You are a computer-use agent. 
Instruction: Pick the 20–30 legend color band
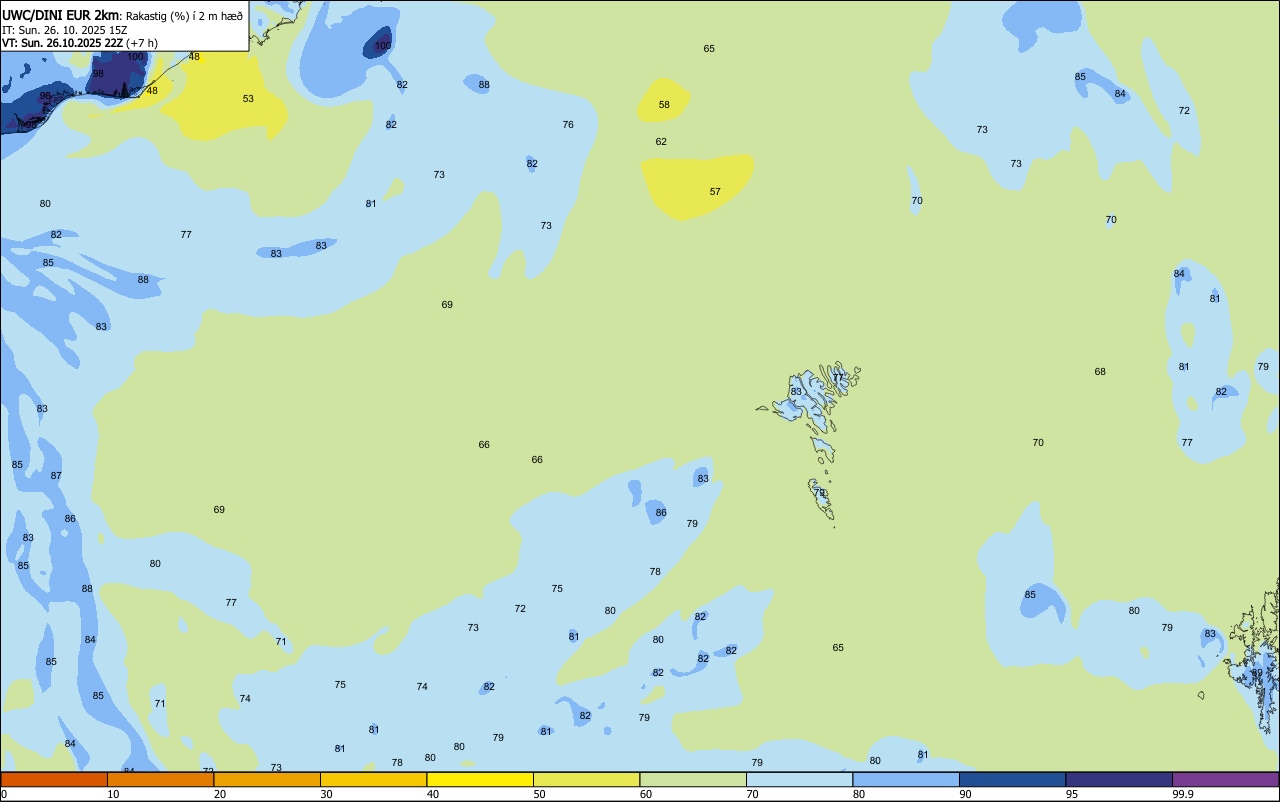267,779
